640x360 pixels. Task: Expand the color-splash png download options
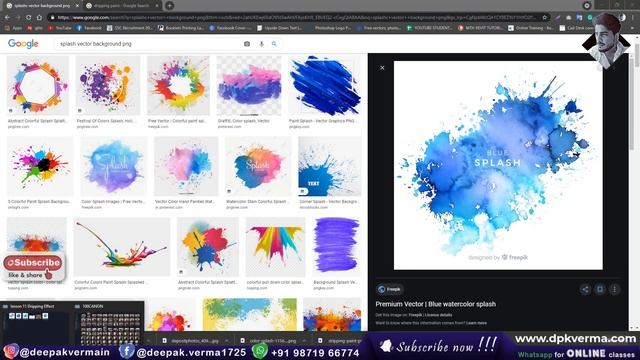(304, 340)
